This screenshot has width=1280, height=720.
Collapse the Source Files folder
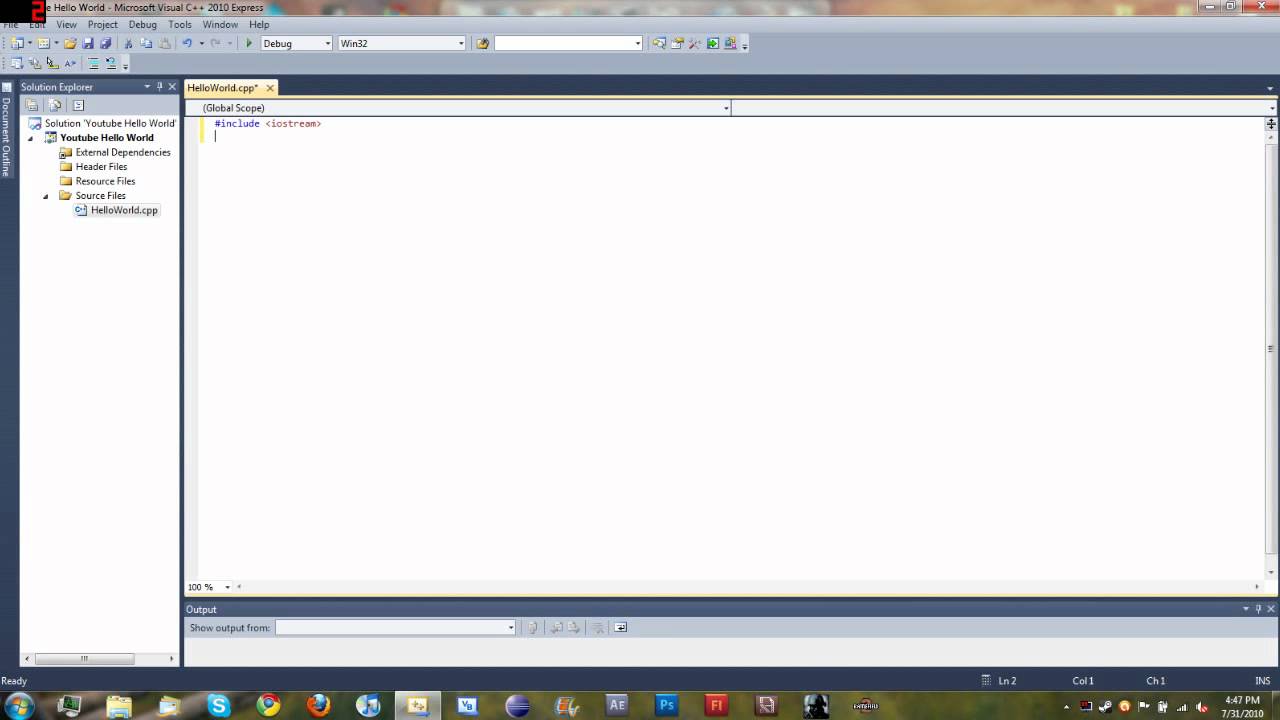pyautogui.click(x=45, y=196)
